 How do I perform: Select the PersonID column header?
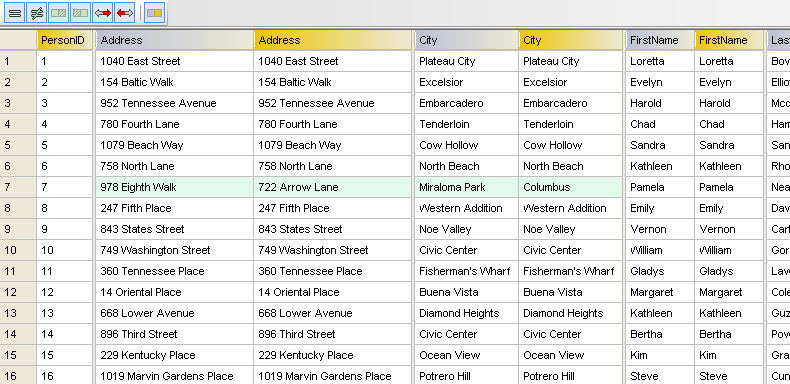point(64,40)
